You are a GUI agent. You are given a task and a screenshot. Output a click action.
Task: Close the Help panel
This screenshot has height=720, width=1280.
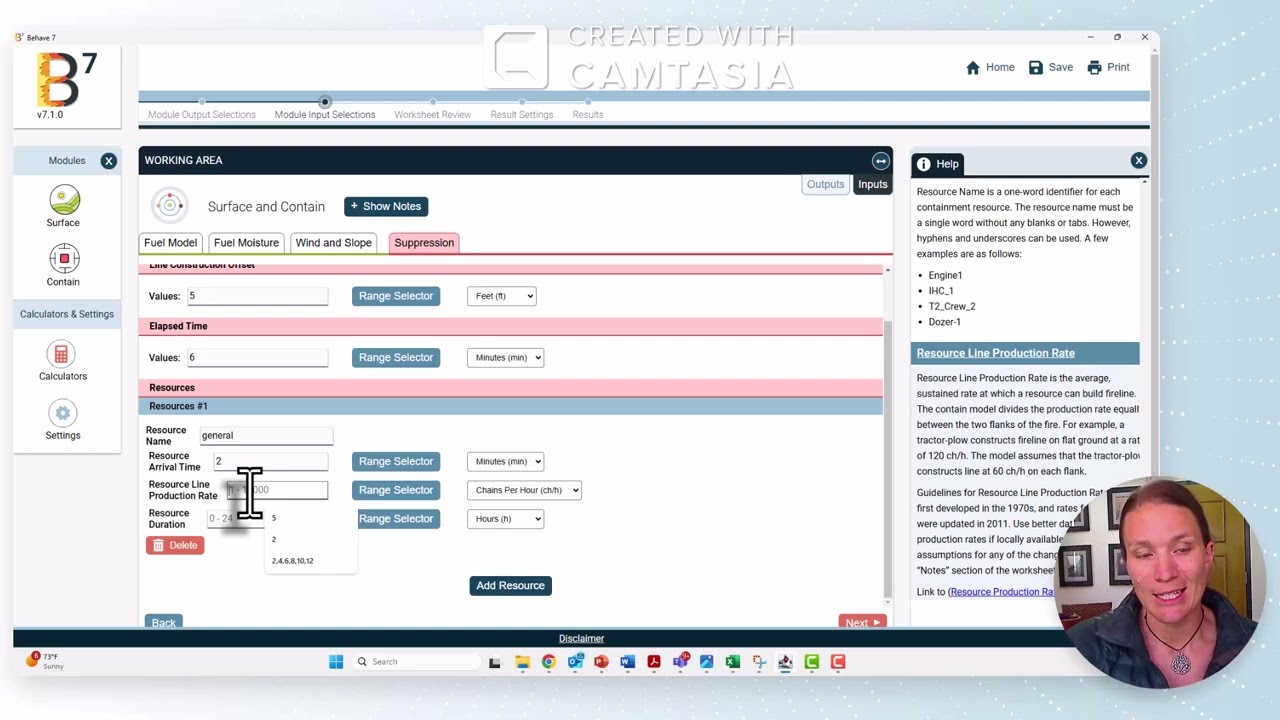[1138, 160]
